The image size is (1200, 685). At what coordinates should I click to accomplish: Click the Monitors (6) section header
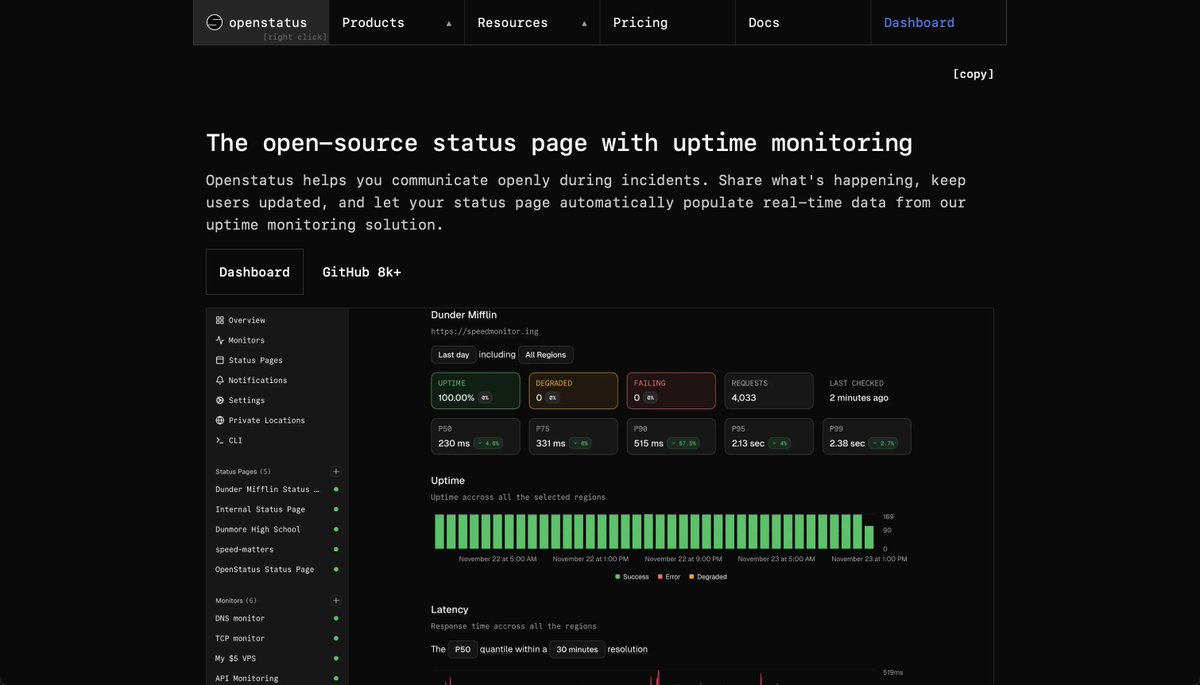(236, 601)
